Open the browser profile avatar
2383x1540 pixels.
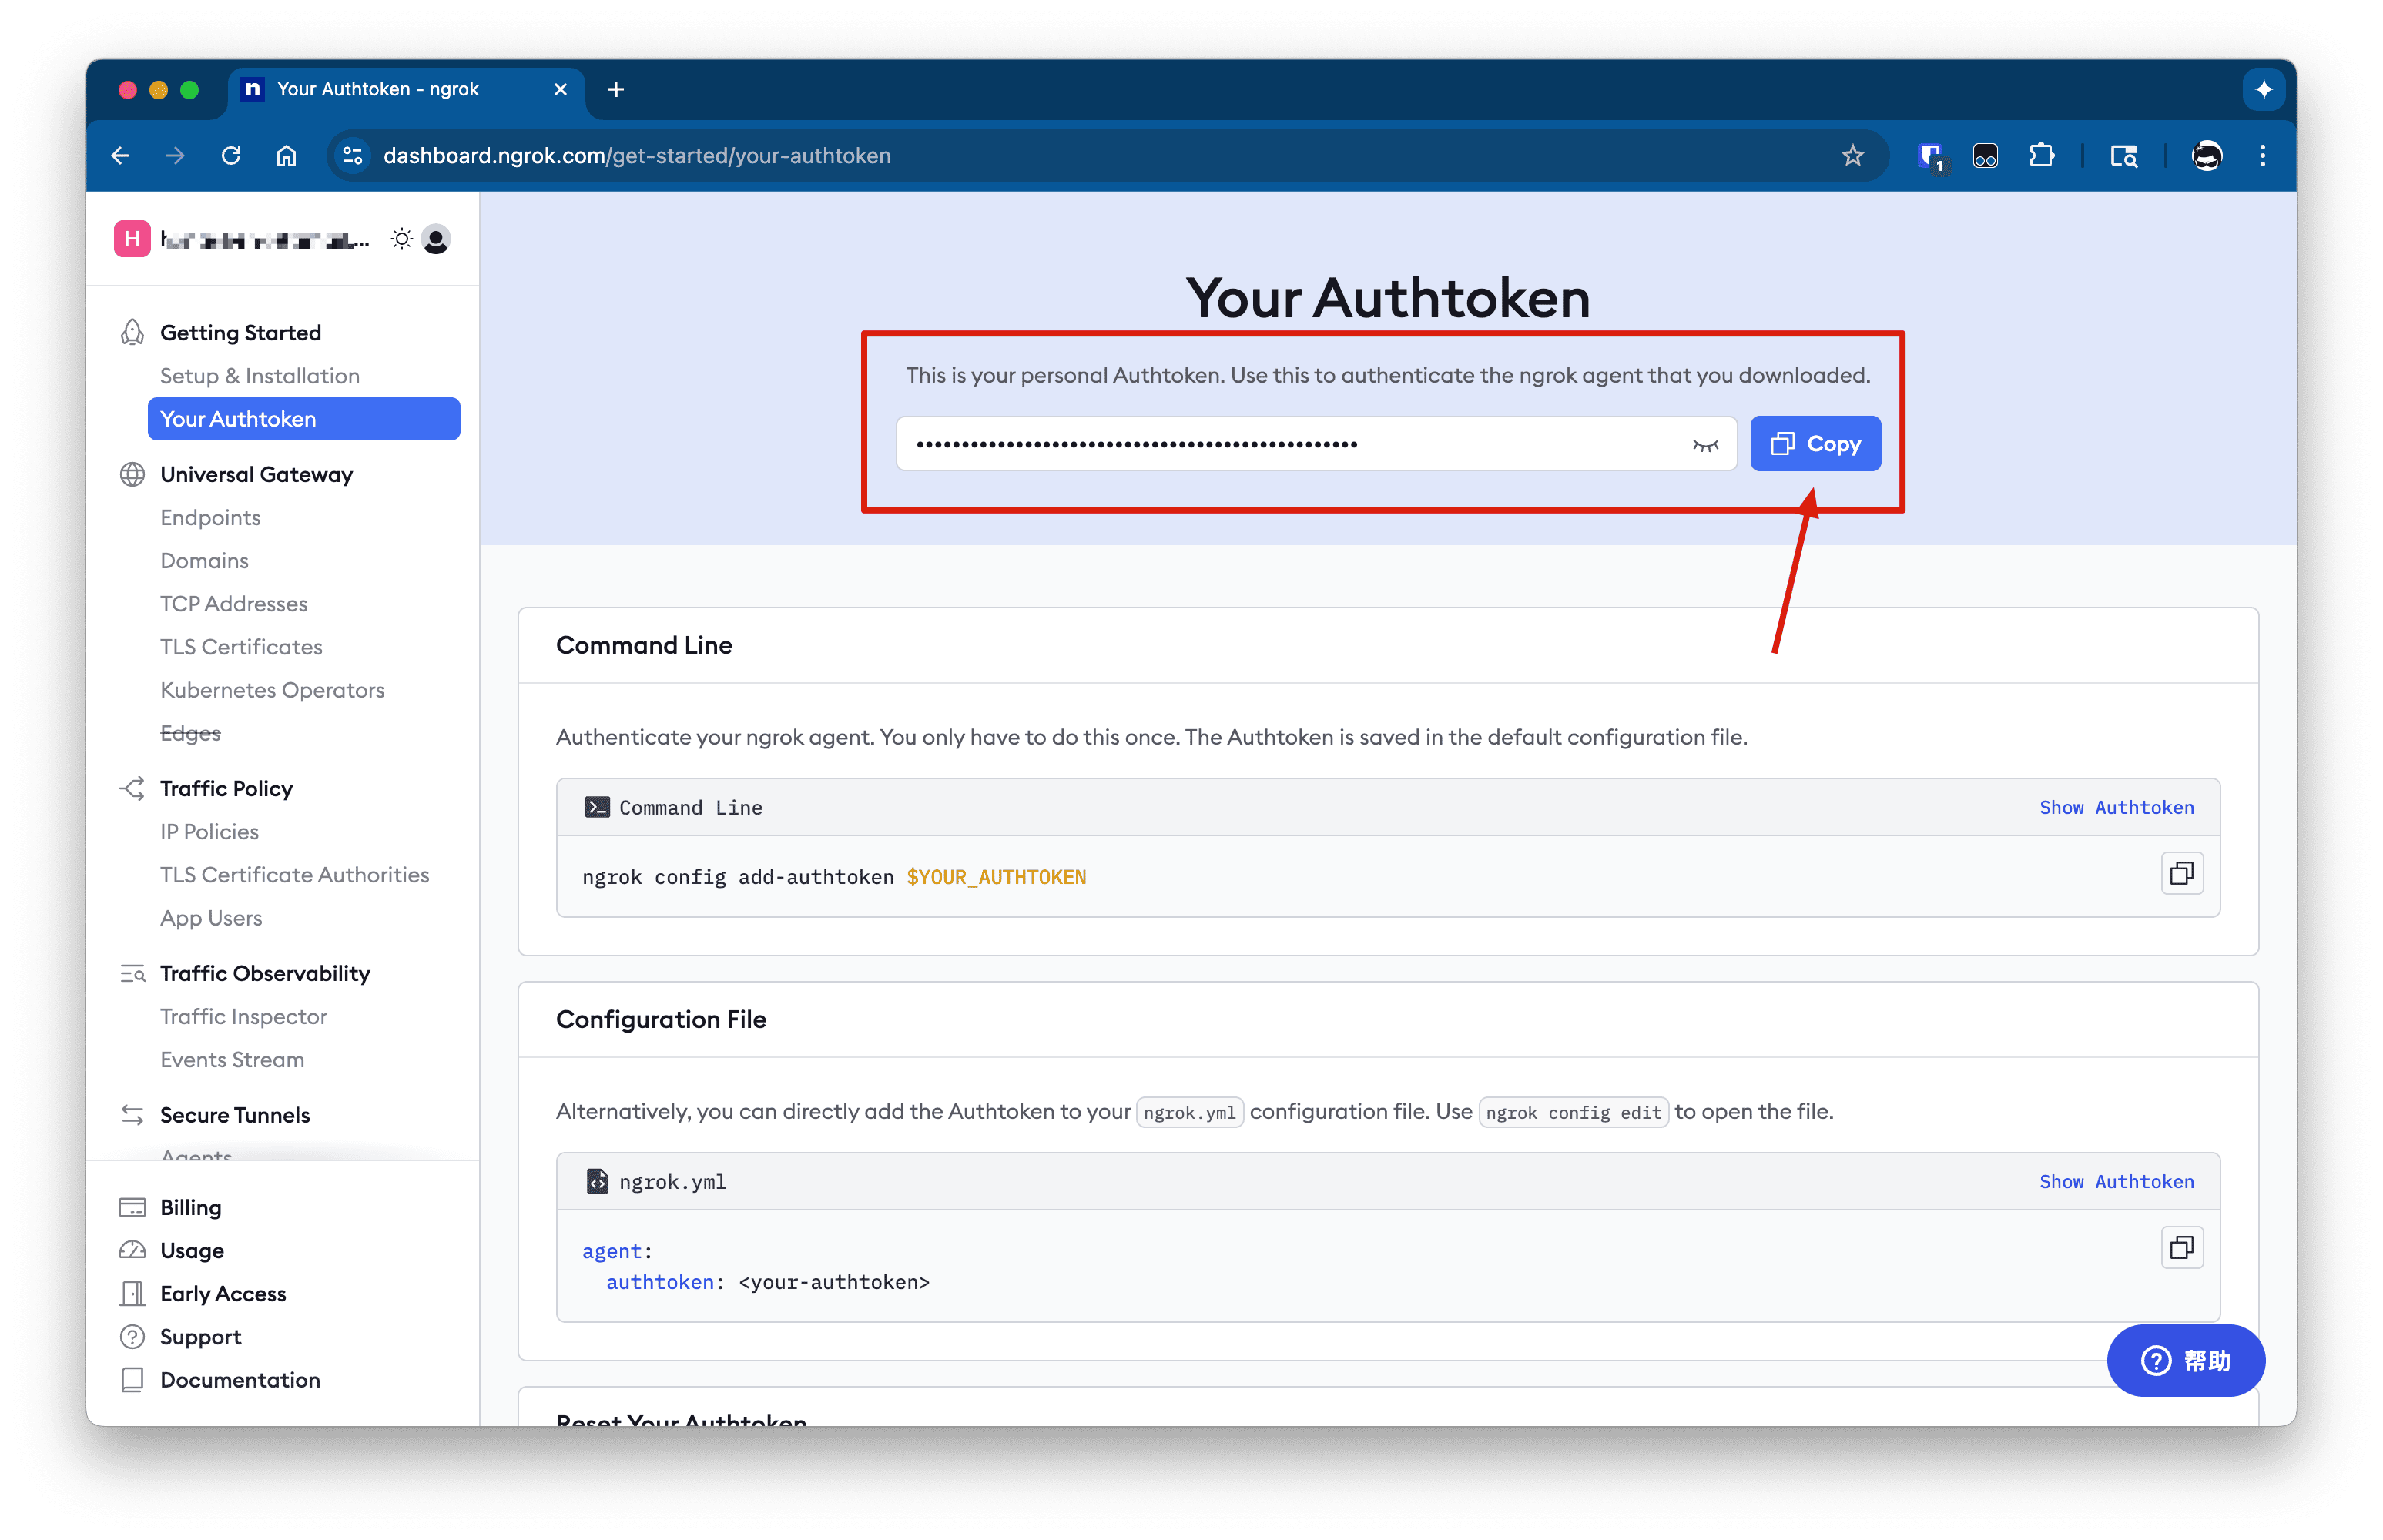(2207, 156)
